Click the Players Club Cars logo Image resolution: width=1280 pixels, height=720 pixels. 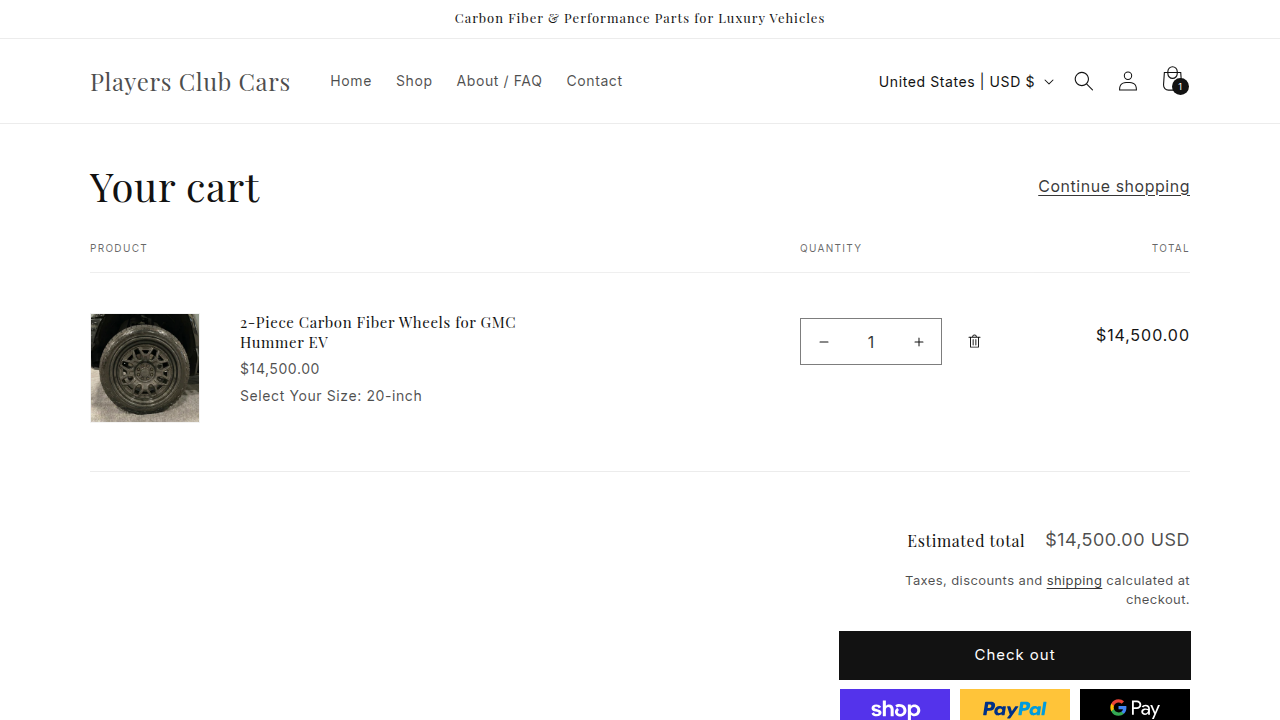pyautogui.click(x=190, y=81)
